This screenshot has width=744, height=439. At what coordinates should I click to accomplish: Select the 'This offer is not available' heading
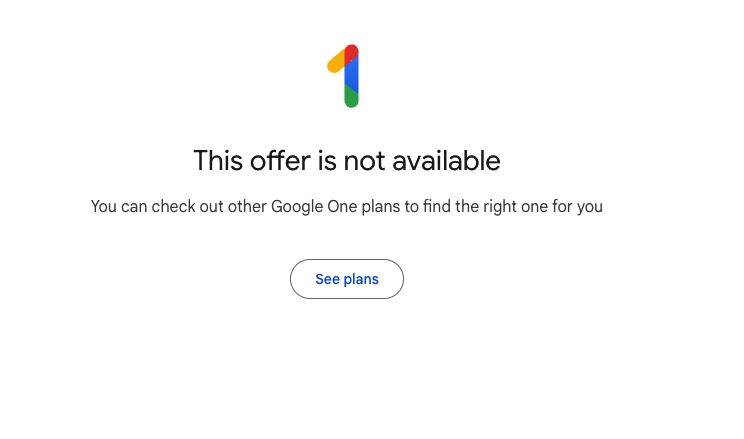tap(347, 160)
